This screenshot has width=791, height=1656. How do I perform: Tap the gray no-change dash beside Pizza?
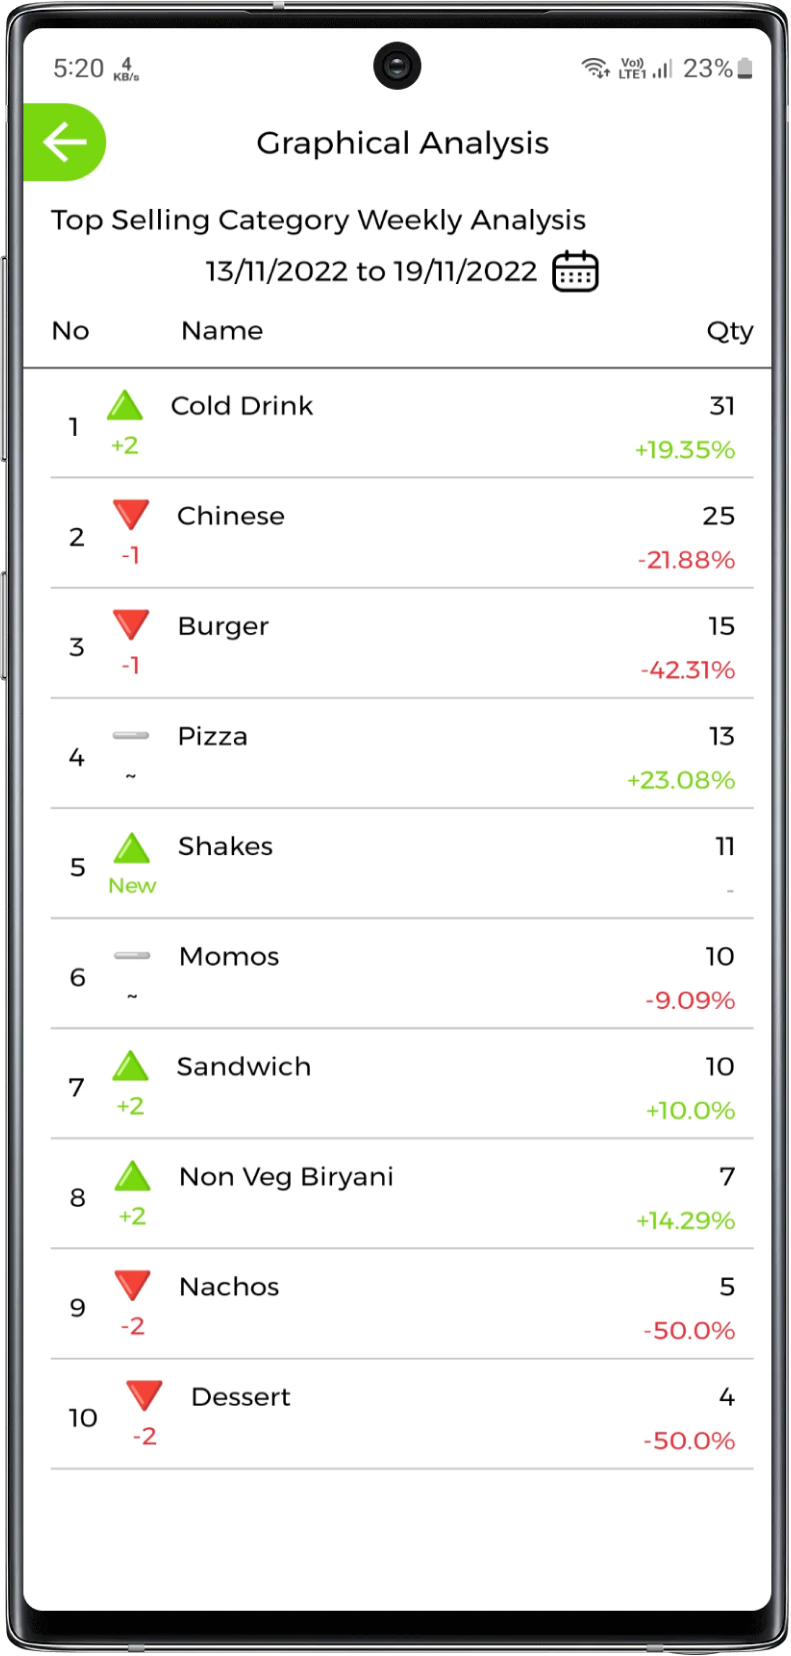(131, 736)
